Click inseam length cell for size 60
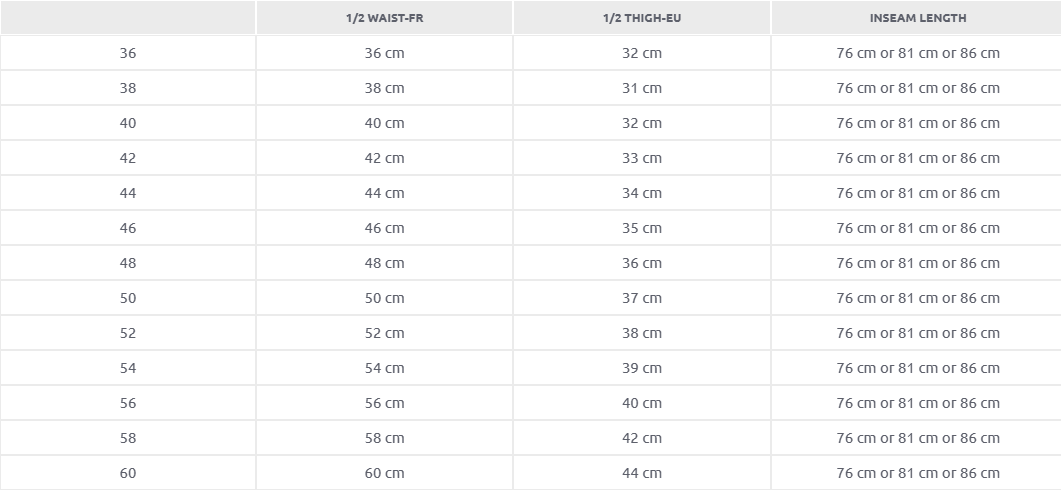Screen dimensions: 1061x490 917,473
